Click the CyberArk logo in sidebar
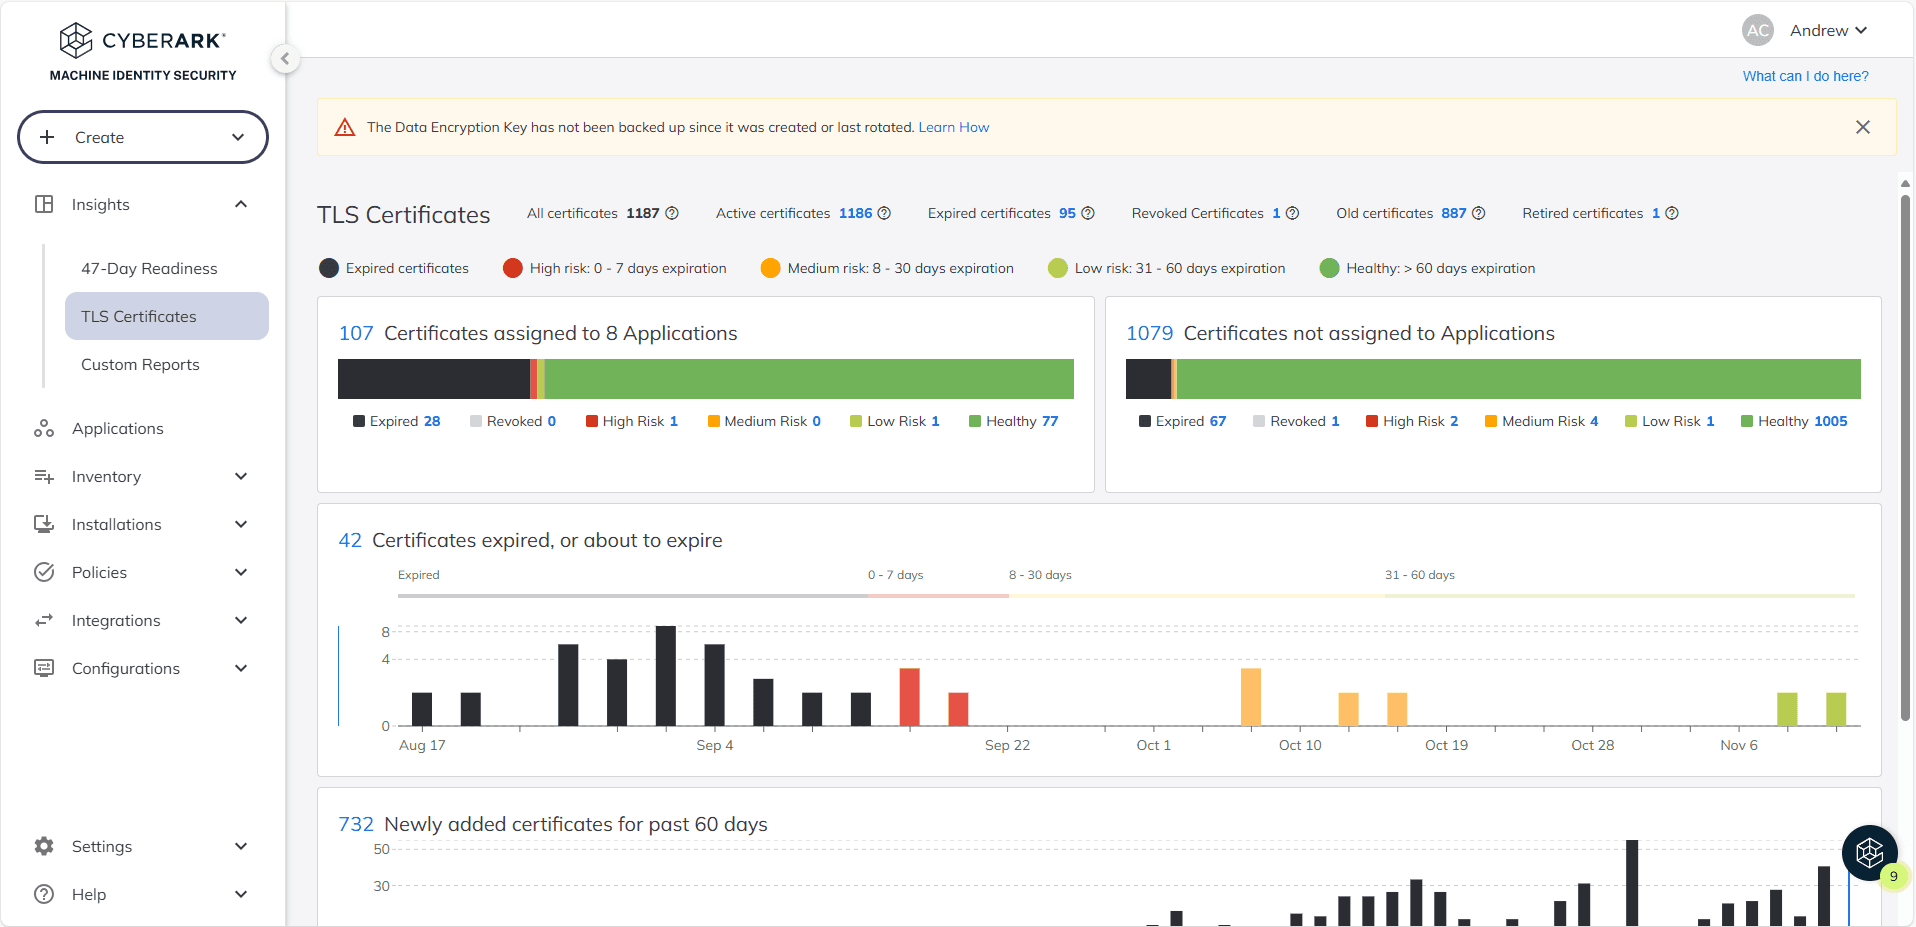This screenshot has width=1916, height=927. (x=143, y=52)
